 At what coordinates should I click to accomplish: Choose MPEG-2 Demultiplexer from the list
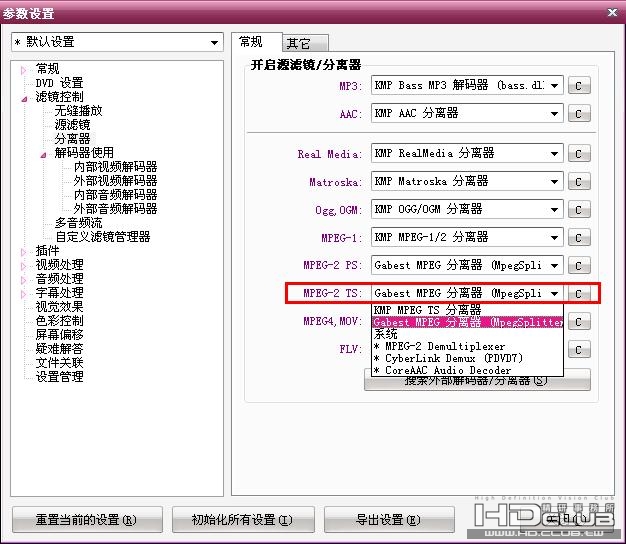467,346
